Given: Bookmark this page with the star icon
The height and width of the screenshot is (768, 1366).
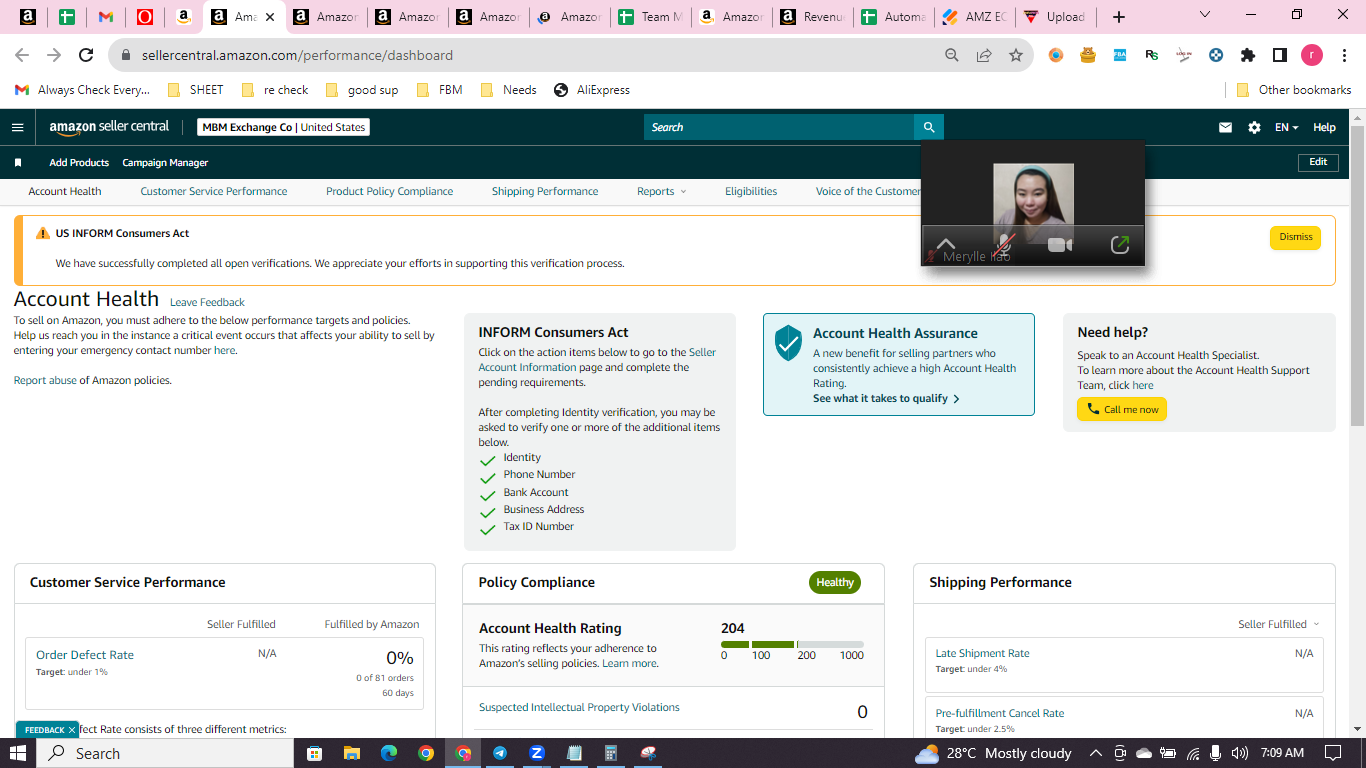Looking at the screenshot, I should [1016, 55].
